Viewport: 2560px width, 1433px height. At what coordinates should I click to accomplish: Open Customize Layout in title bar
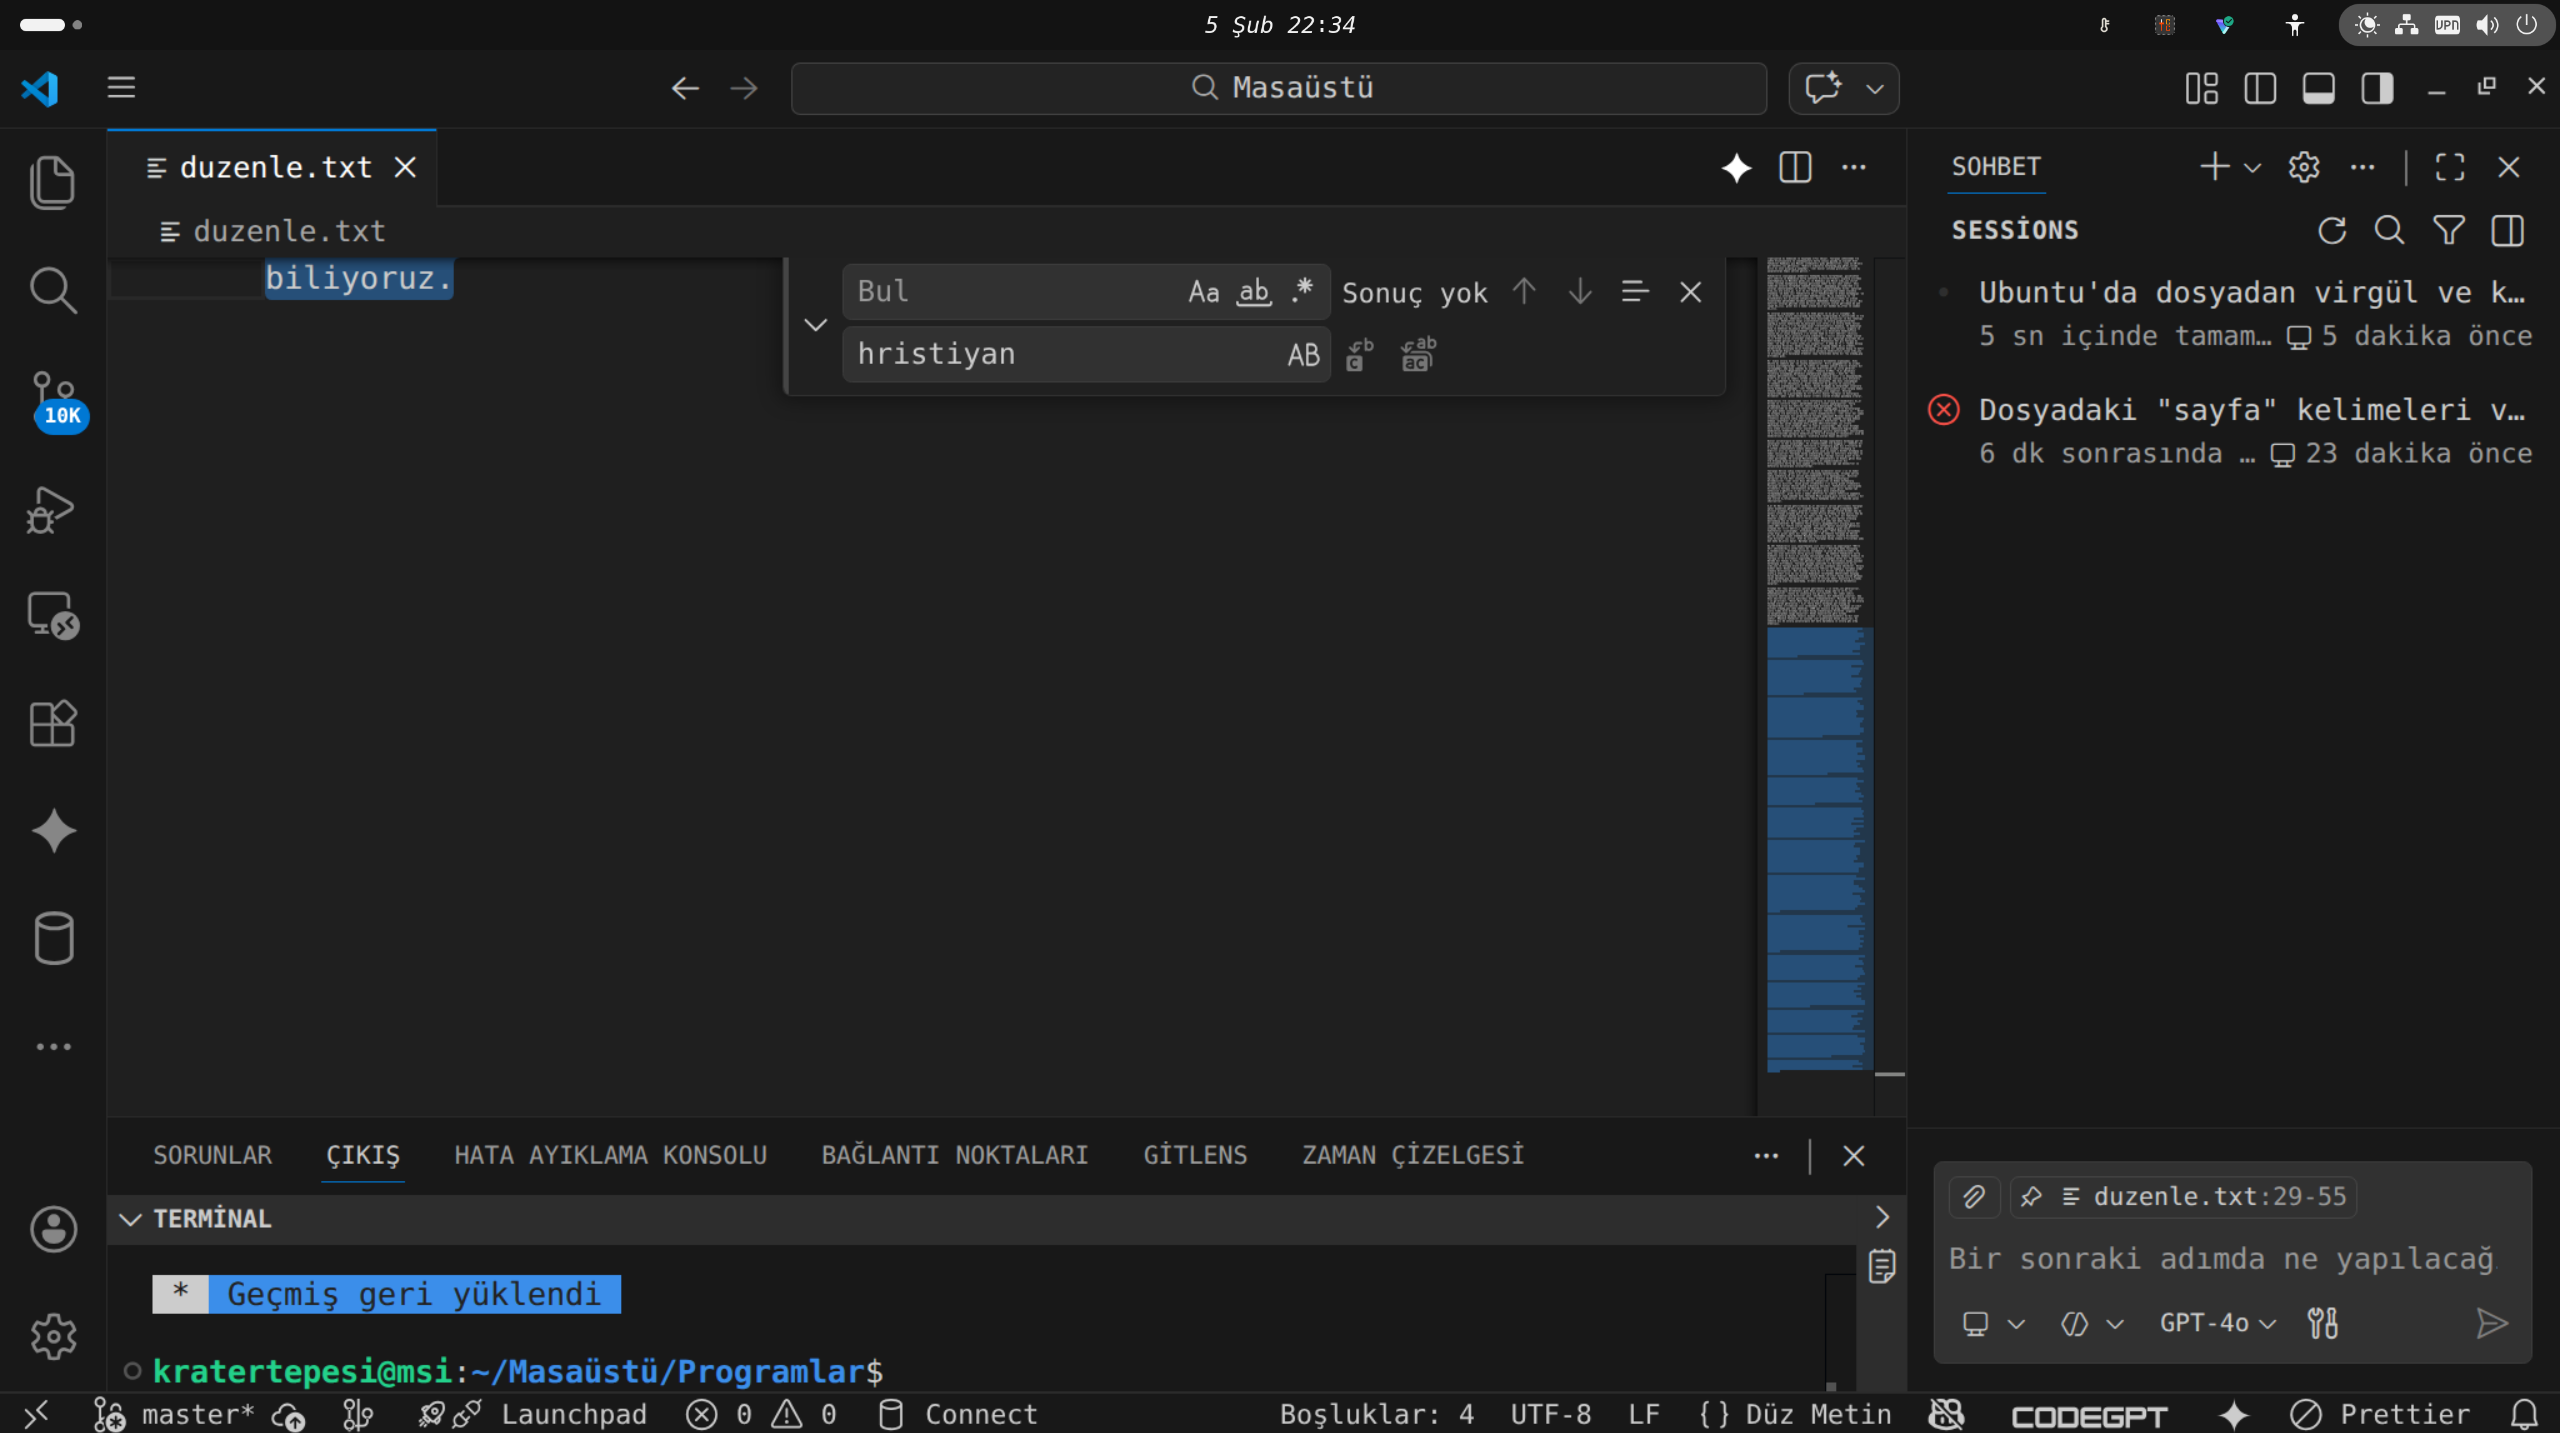(x=2201, y=88)
